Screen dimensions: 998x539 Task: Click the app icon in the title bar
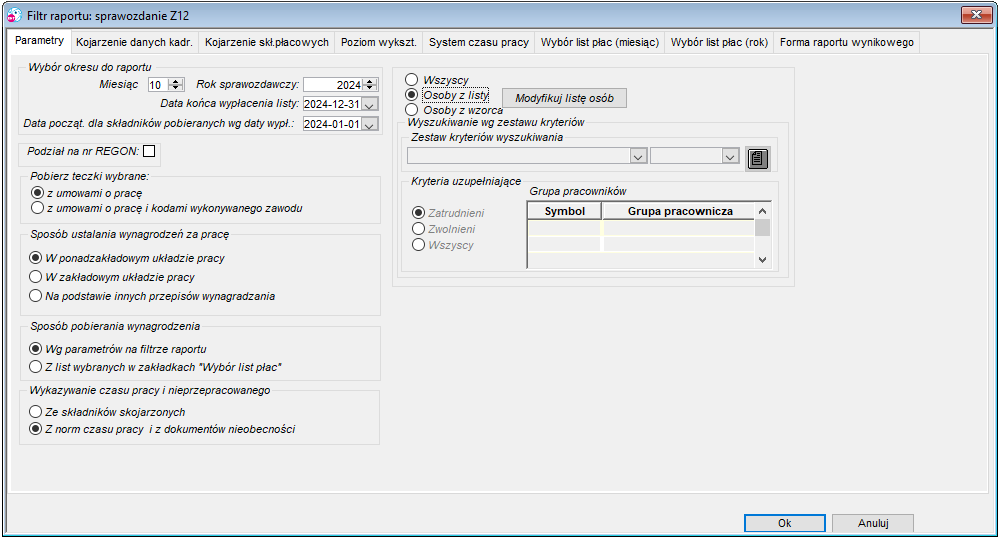click(x=14, y=15)
